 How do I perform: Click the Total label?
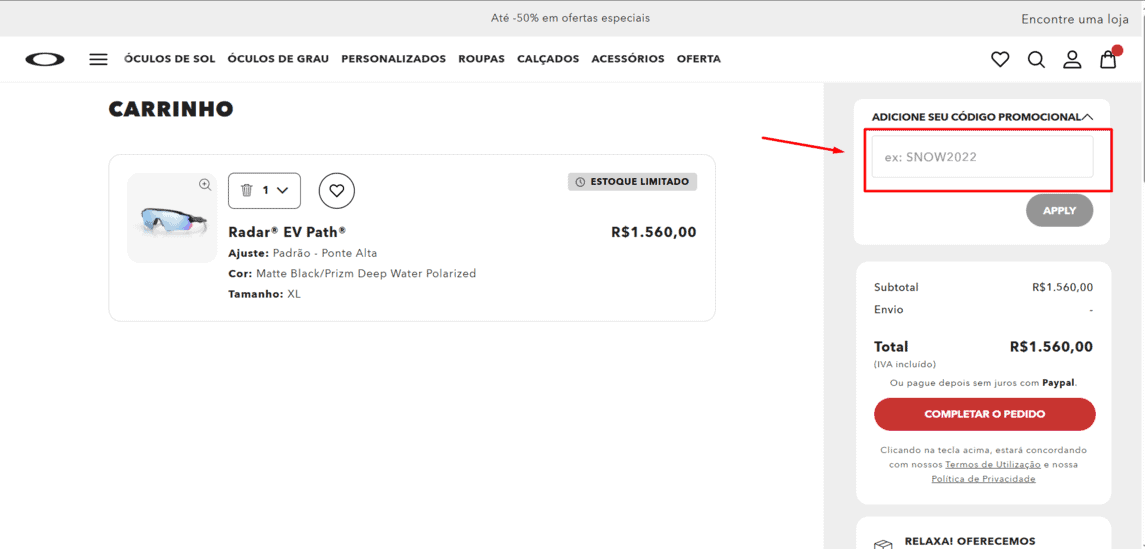891,347
